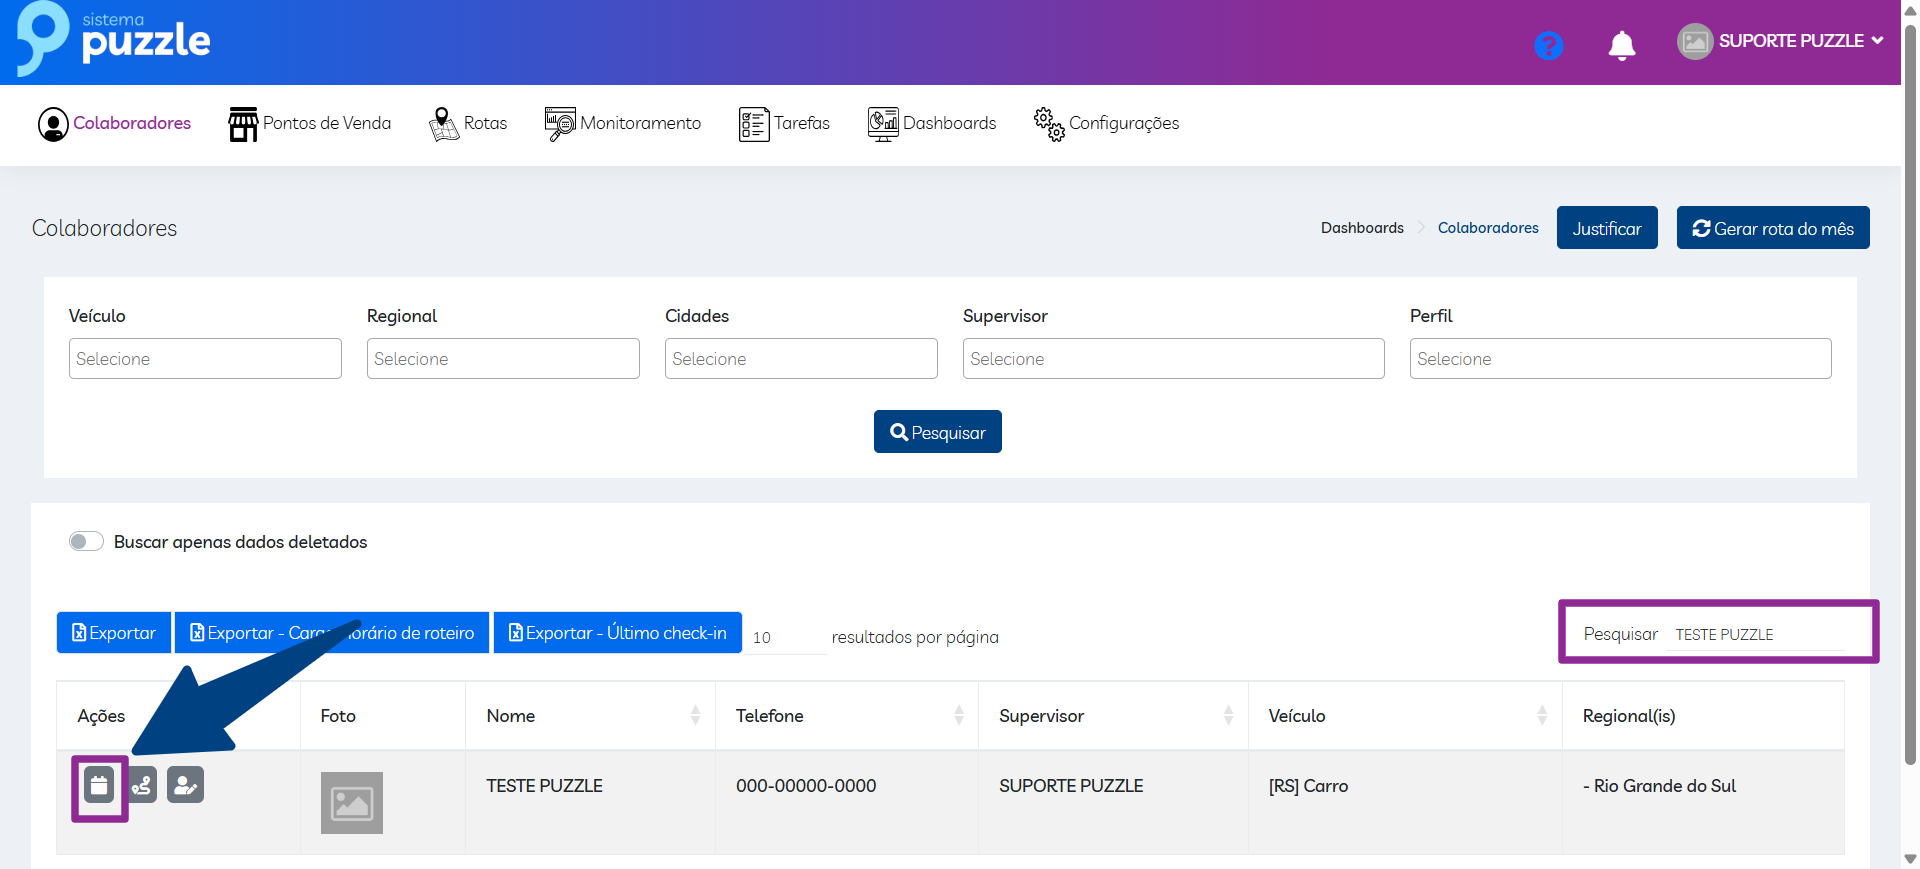Click the sistema puzzle logo

point(114,39)
